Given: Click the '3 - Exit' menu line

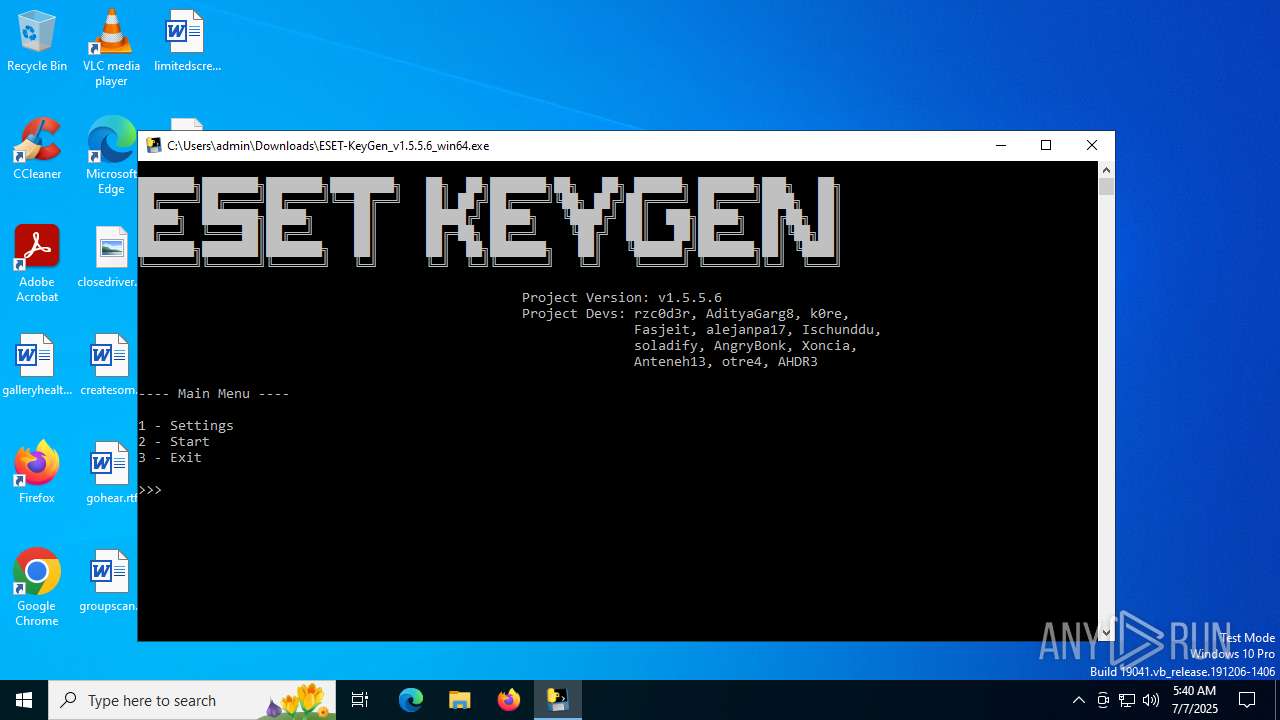Looking at the screenshot, I should pyautogui.click(x=170, y=457).
